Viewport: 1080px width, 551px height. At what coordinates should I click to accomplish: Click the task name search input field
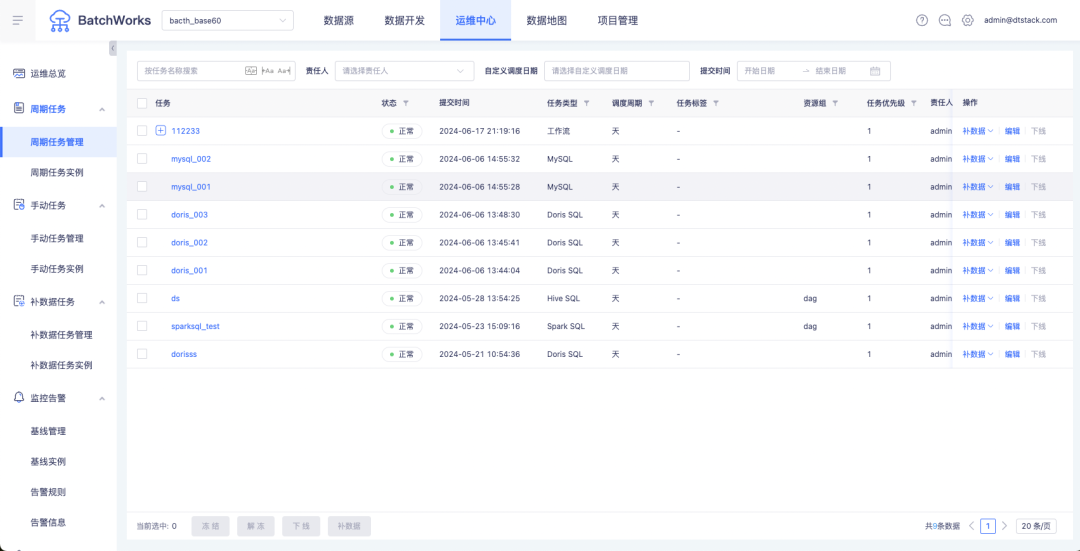pos(192,71)
